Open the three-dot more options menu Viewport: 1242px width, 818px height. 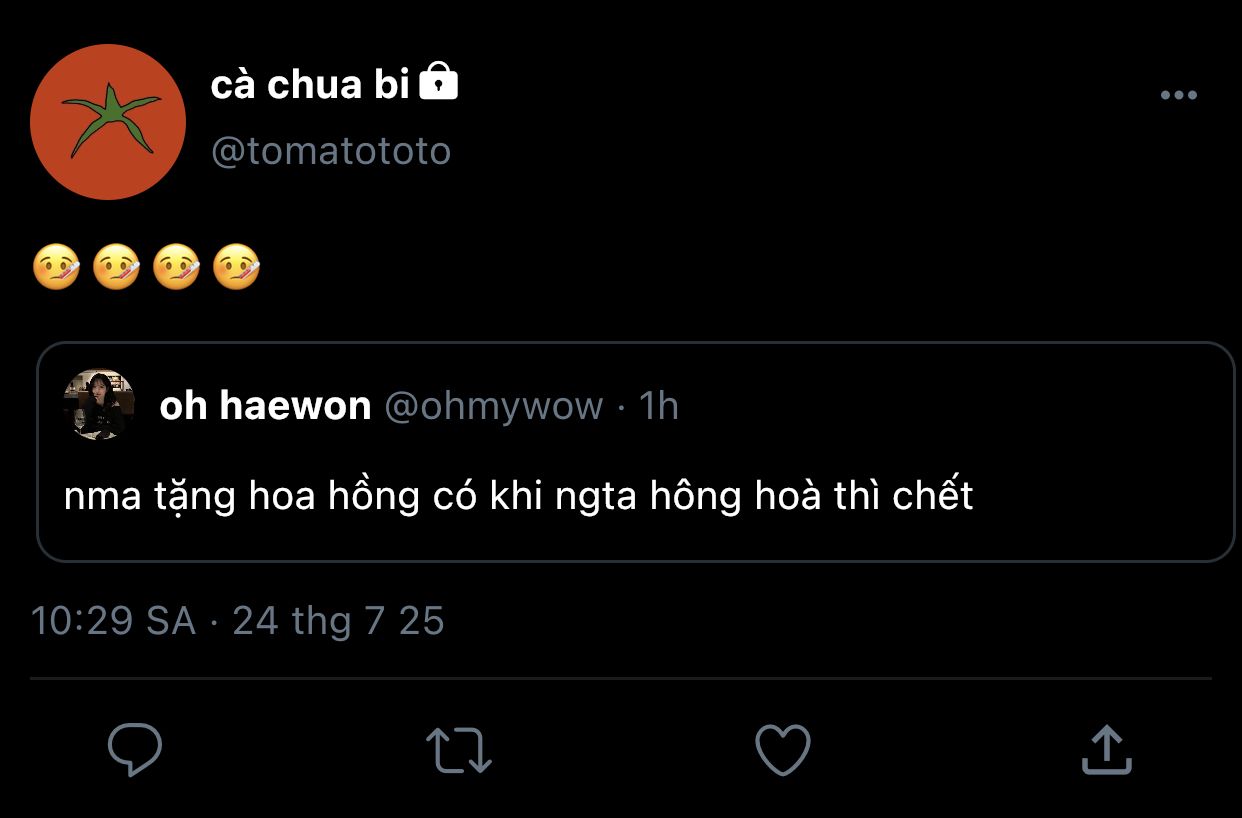pyautogui.click(x=1178, y=95)
